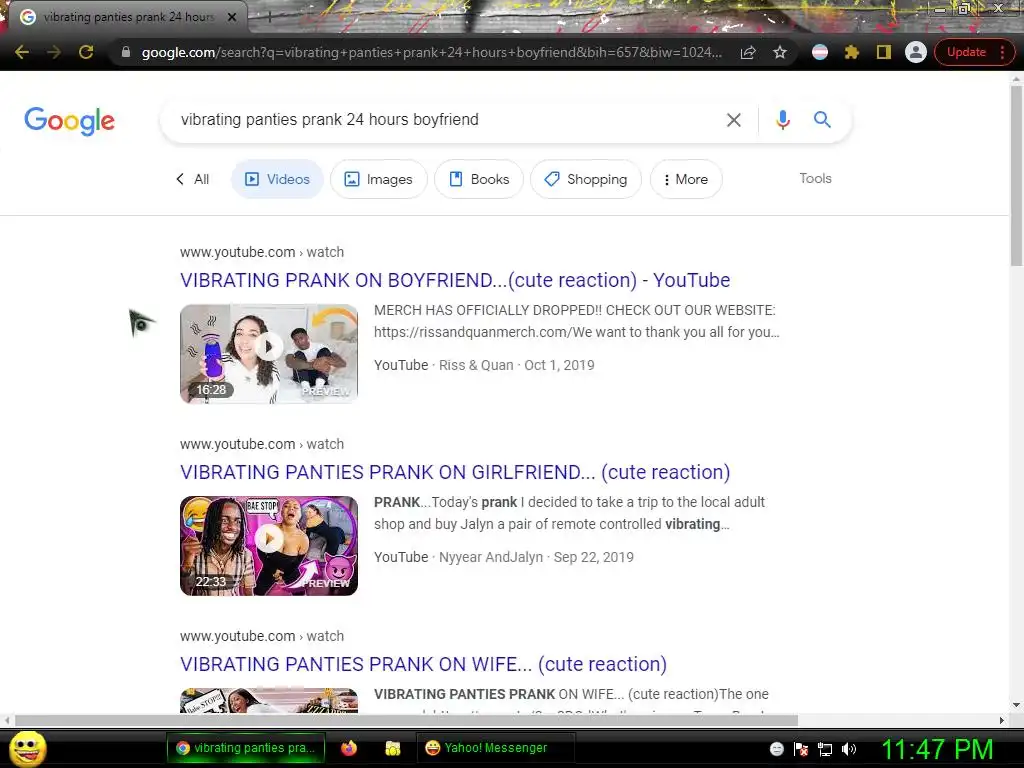Switch to the Shopping tab
Image resolution: width=1024 pixels, height=768 pixels.
coord(586,179)
